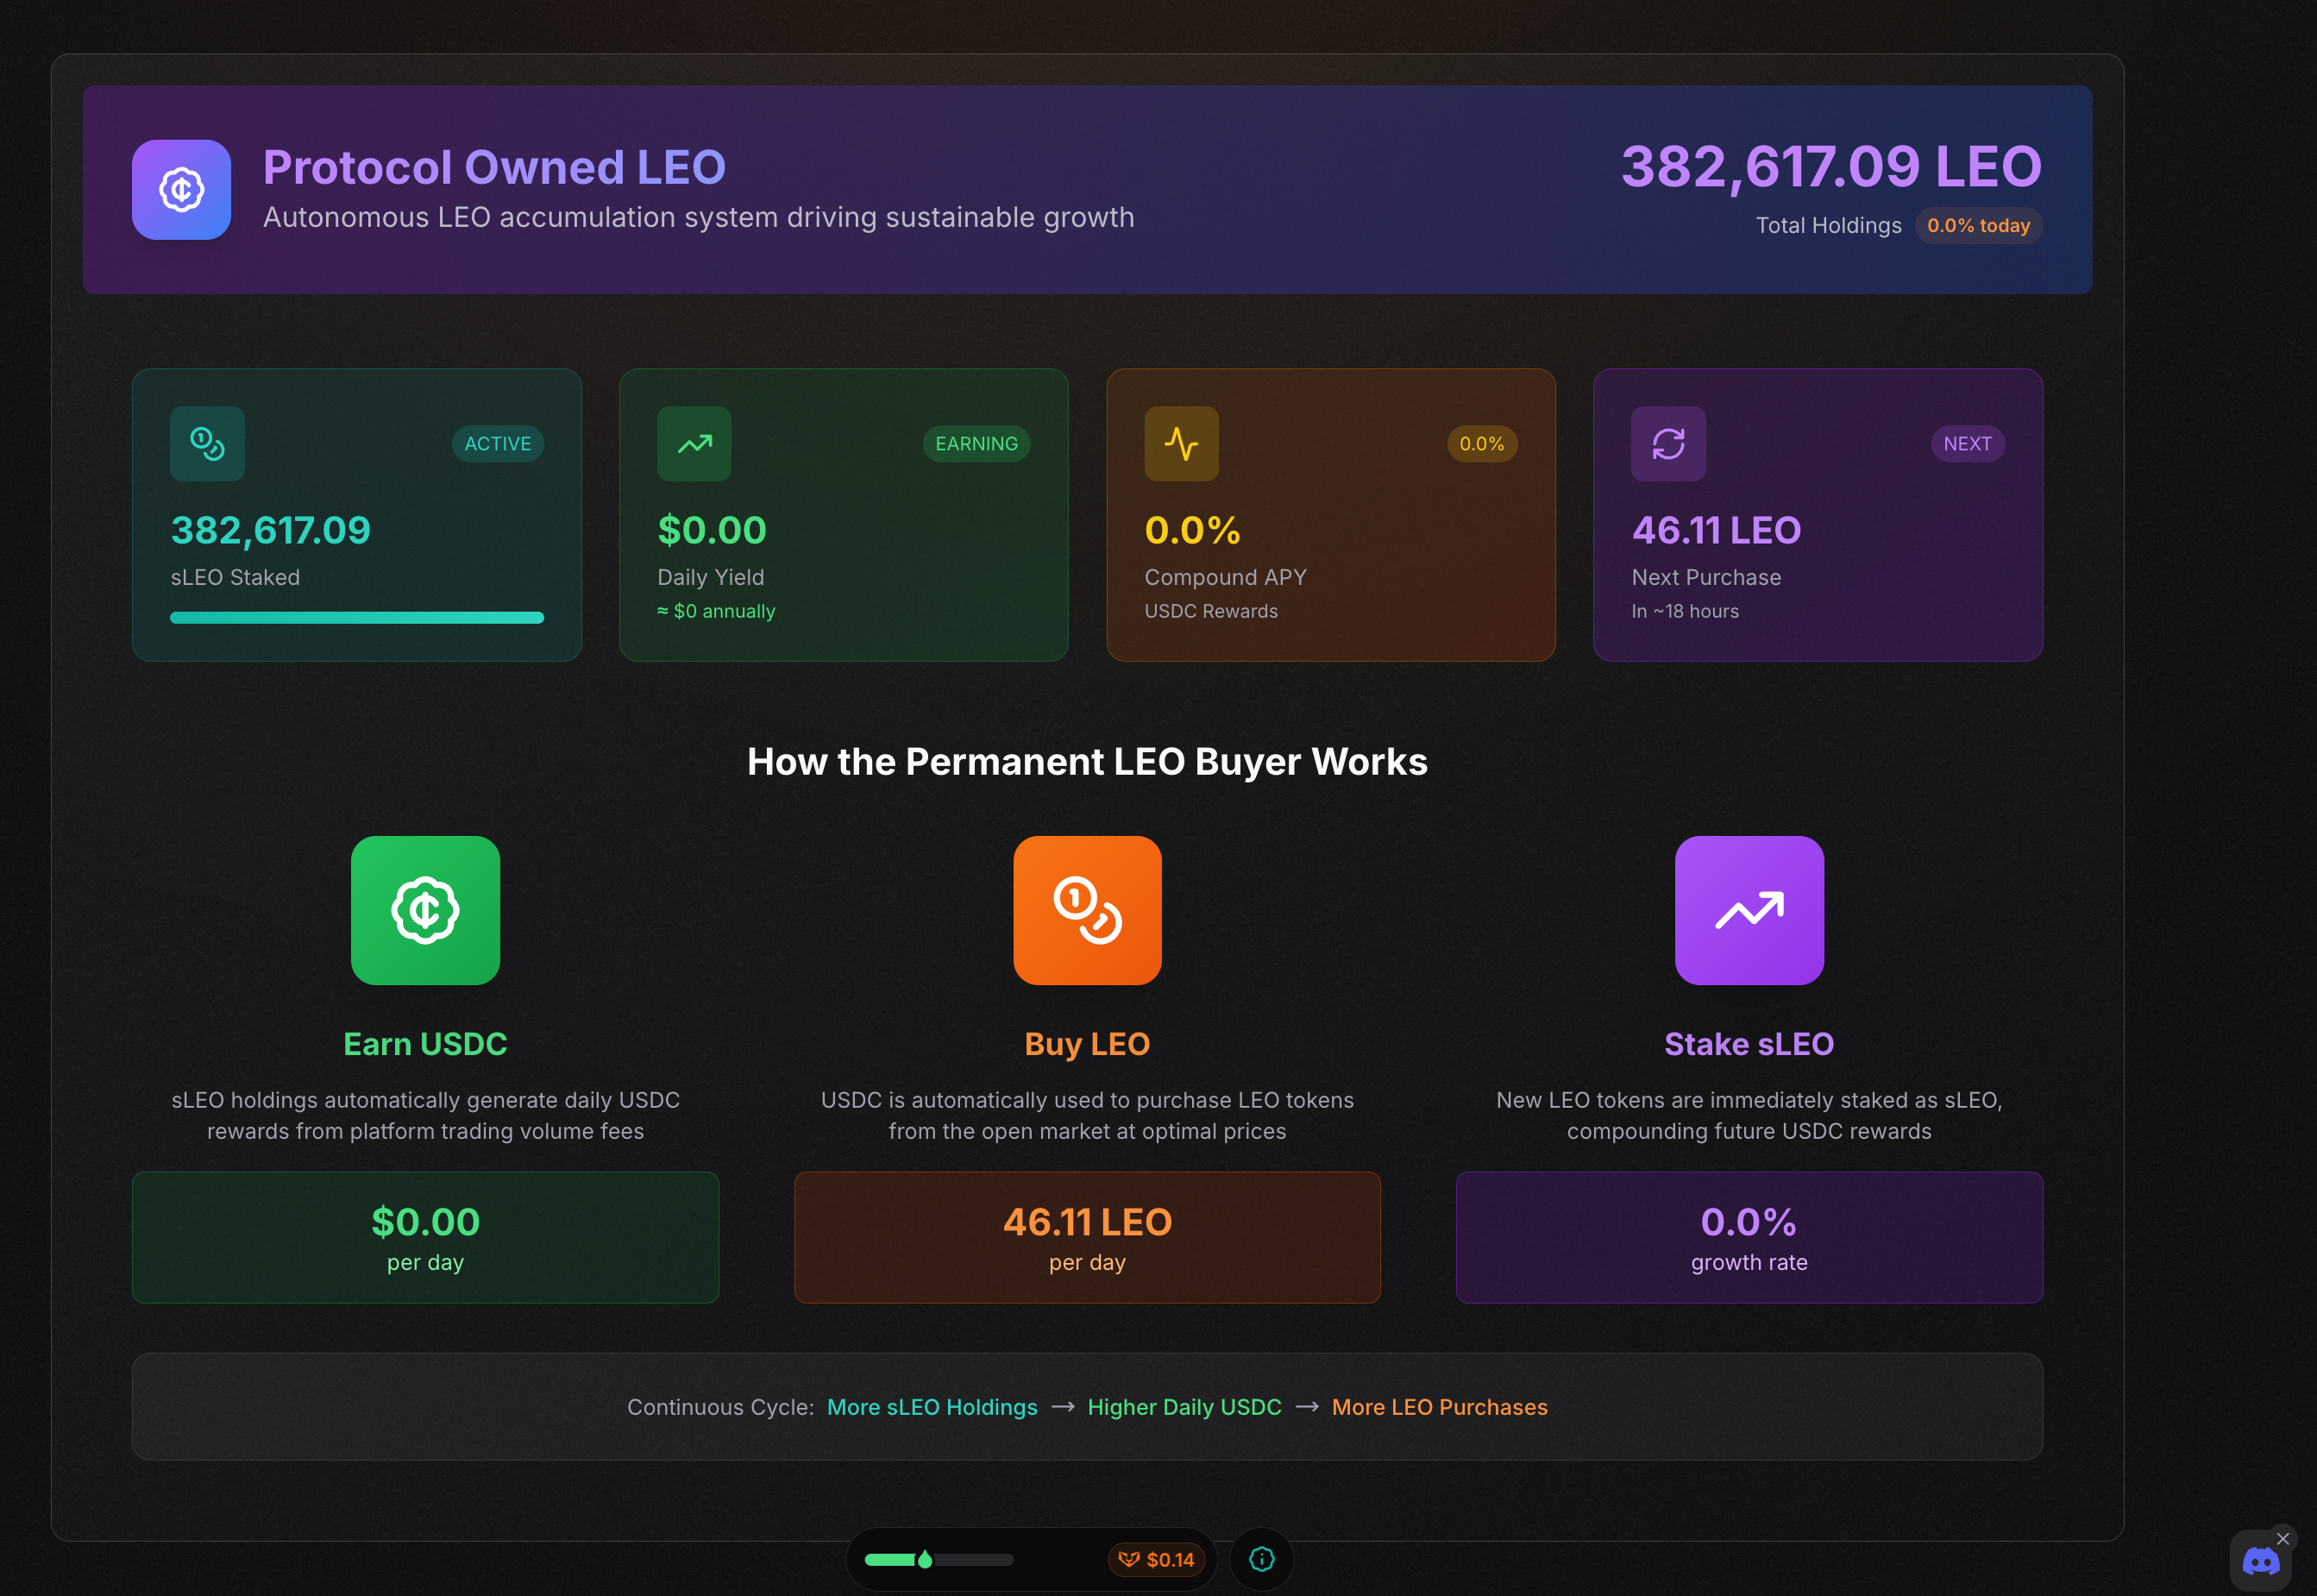
Task: Click the Daily Yield trending arrow icon
Action: tap(694, 443)
